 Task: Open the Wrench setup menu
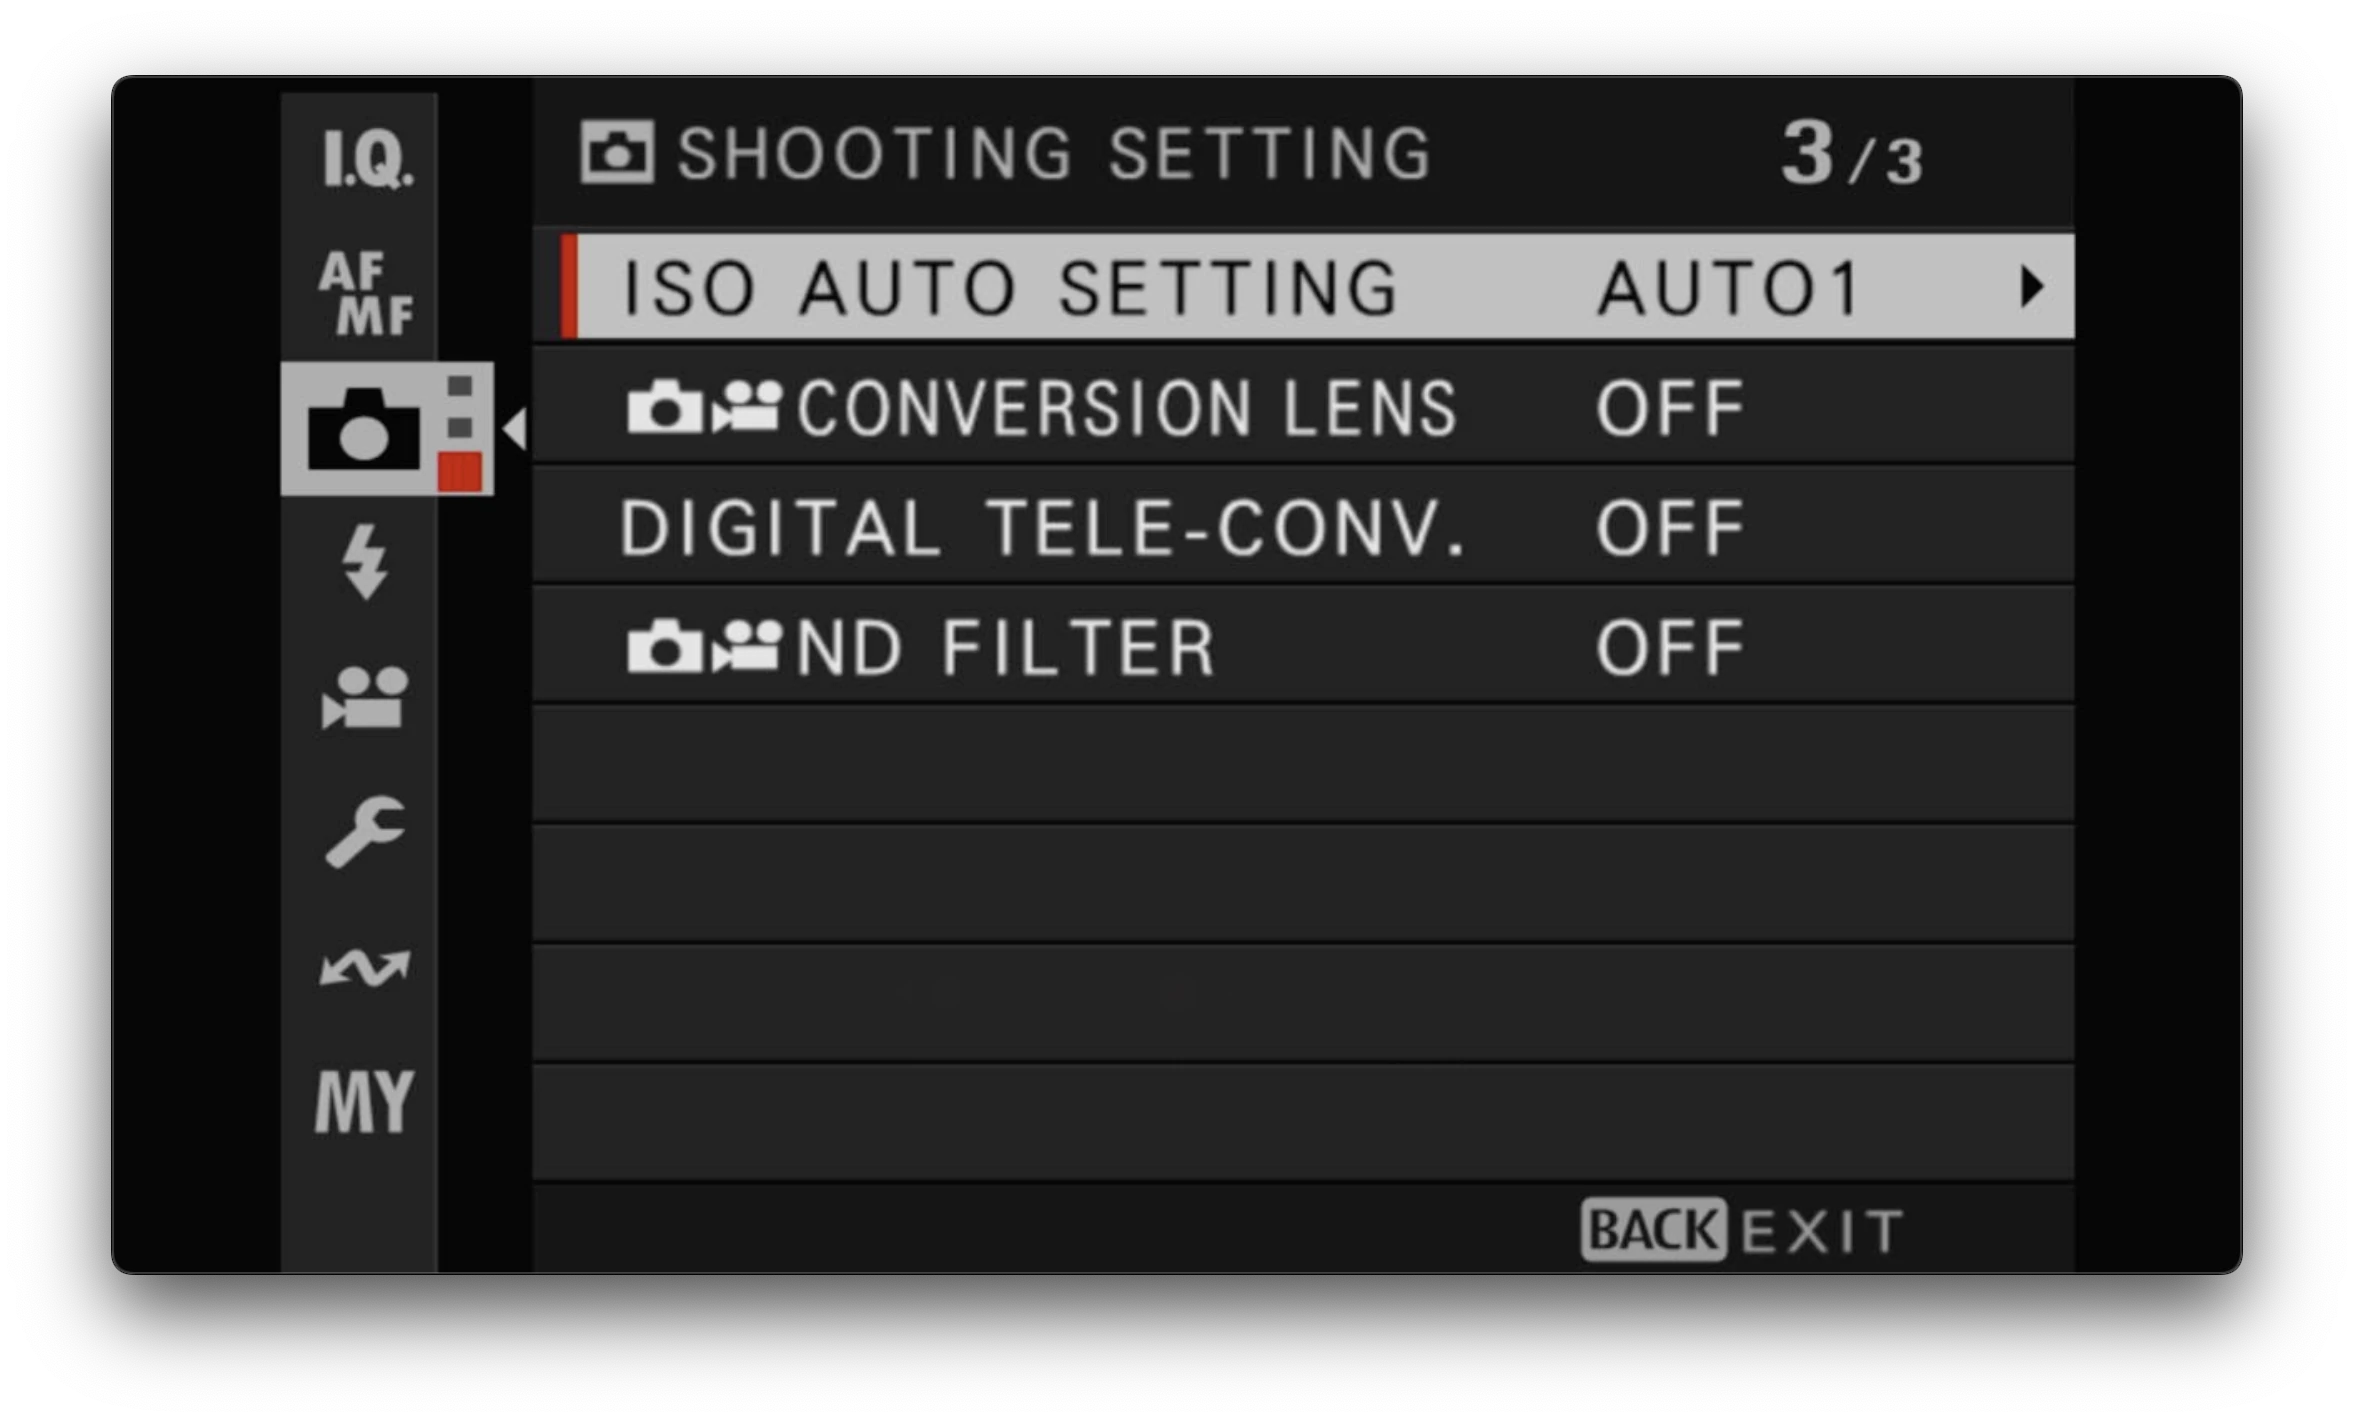point(365,830)
